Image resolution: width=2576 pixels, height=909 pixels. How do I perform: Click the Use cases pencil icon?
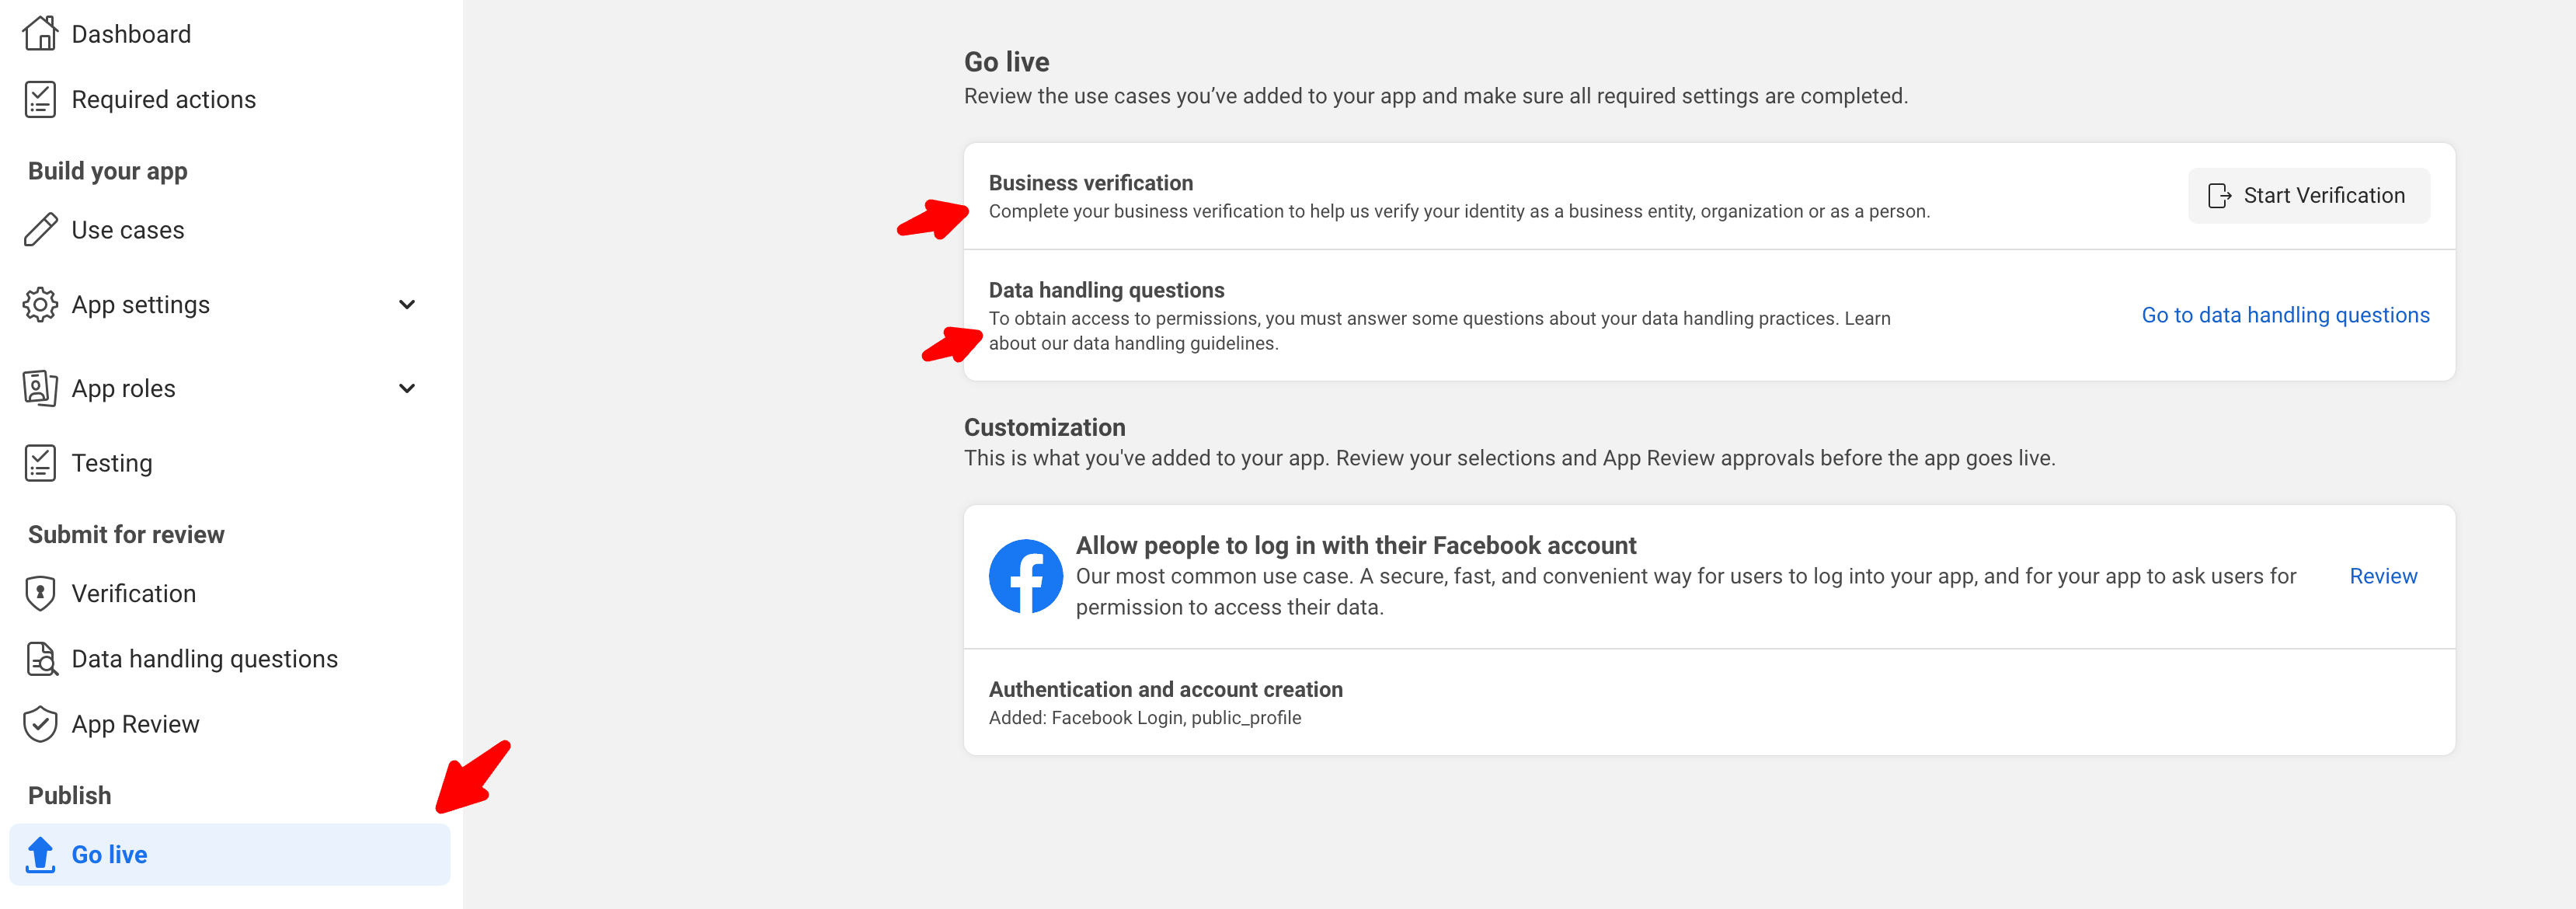point(40,230)
